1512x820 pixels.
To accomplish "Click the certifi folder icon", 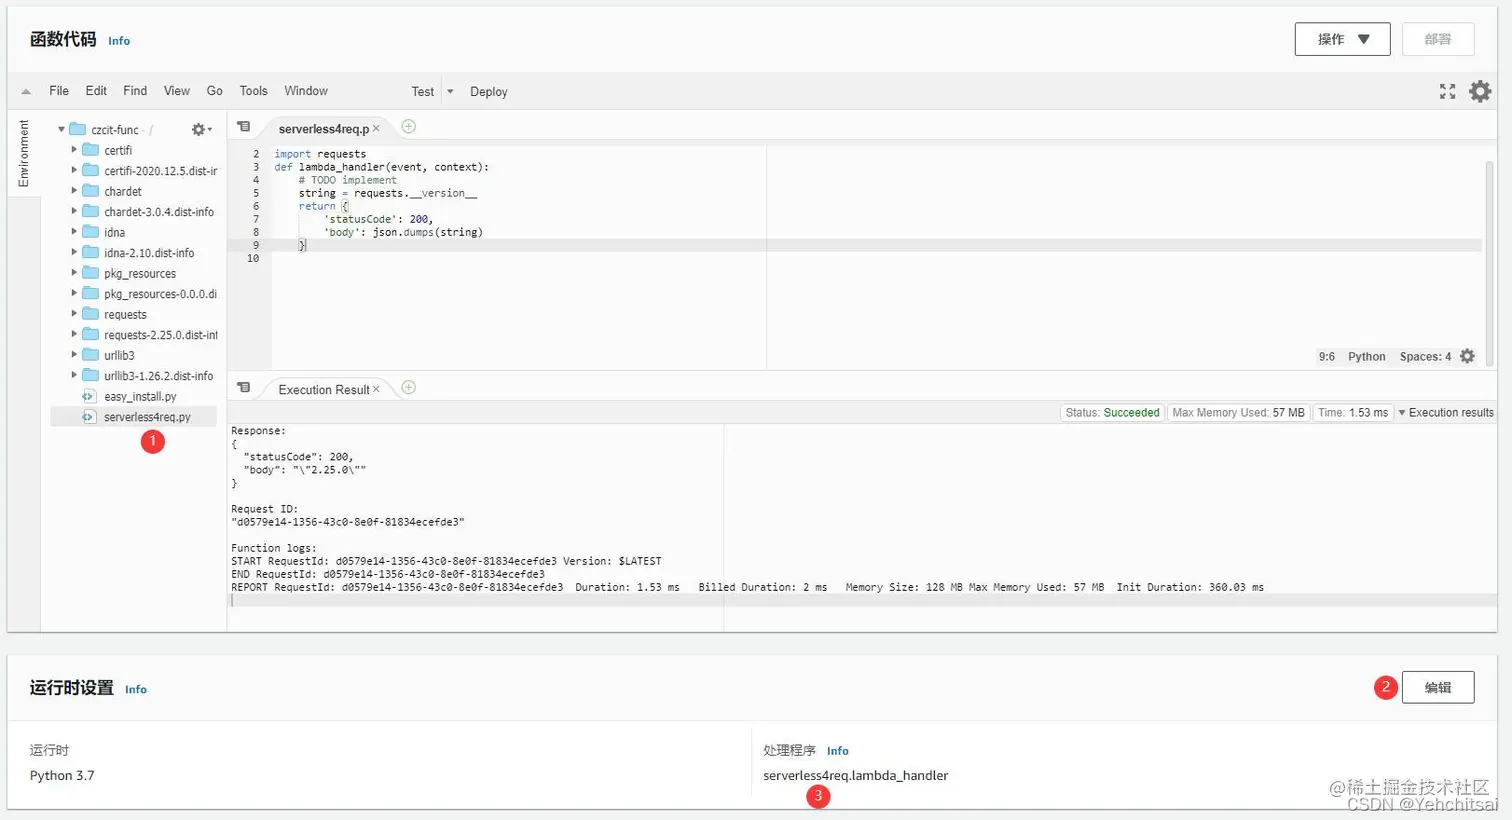I will click(x=90, y=150).
